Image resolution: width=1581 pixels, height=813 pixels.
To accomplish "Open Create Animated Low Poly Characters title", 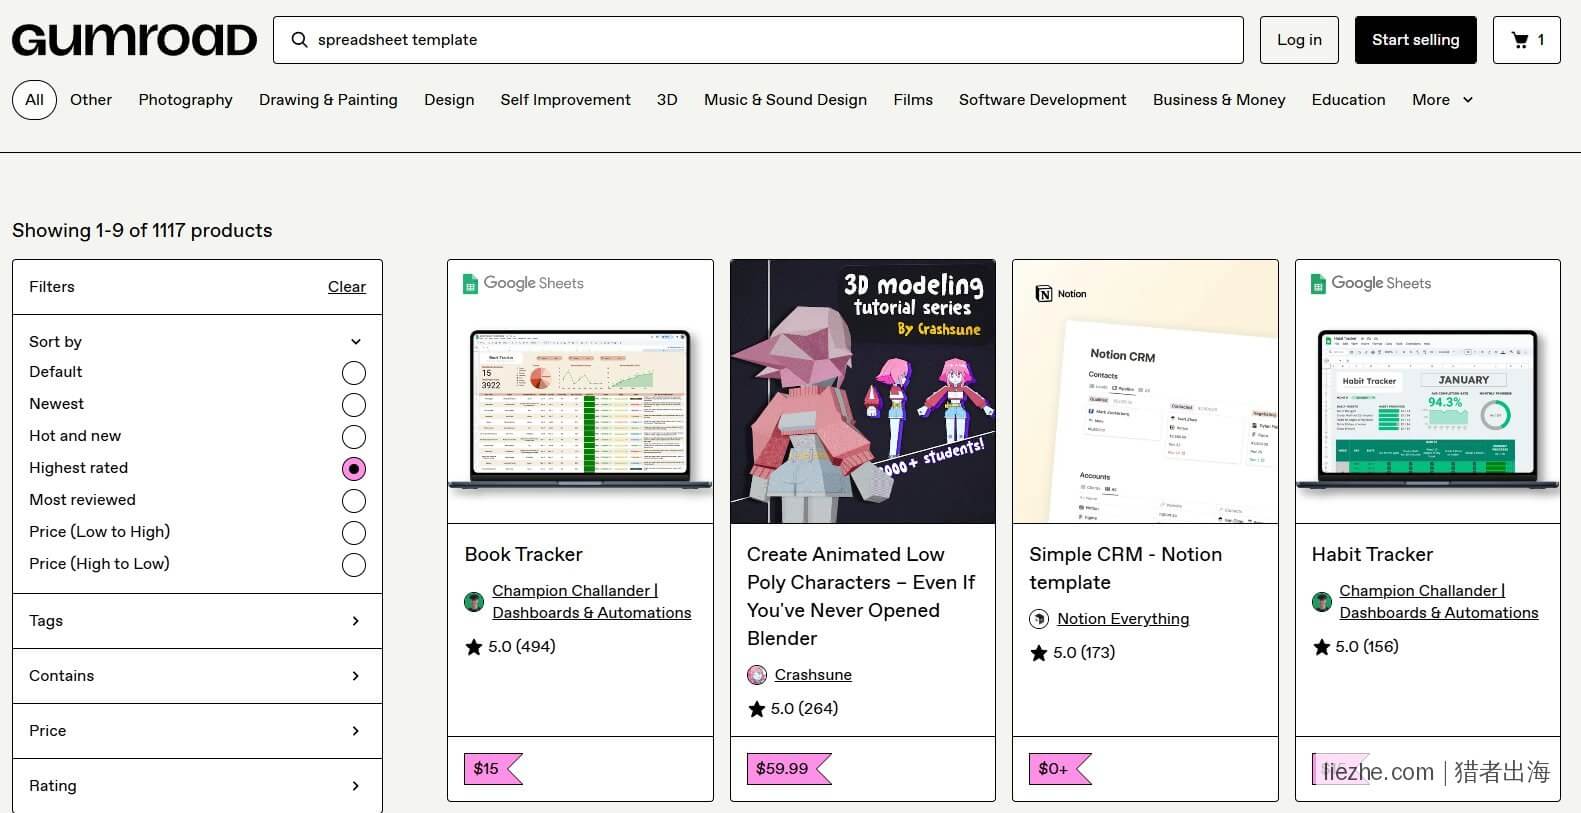I will pyautogui.click(x=861, y=597).
